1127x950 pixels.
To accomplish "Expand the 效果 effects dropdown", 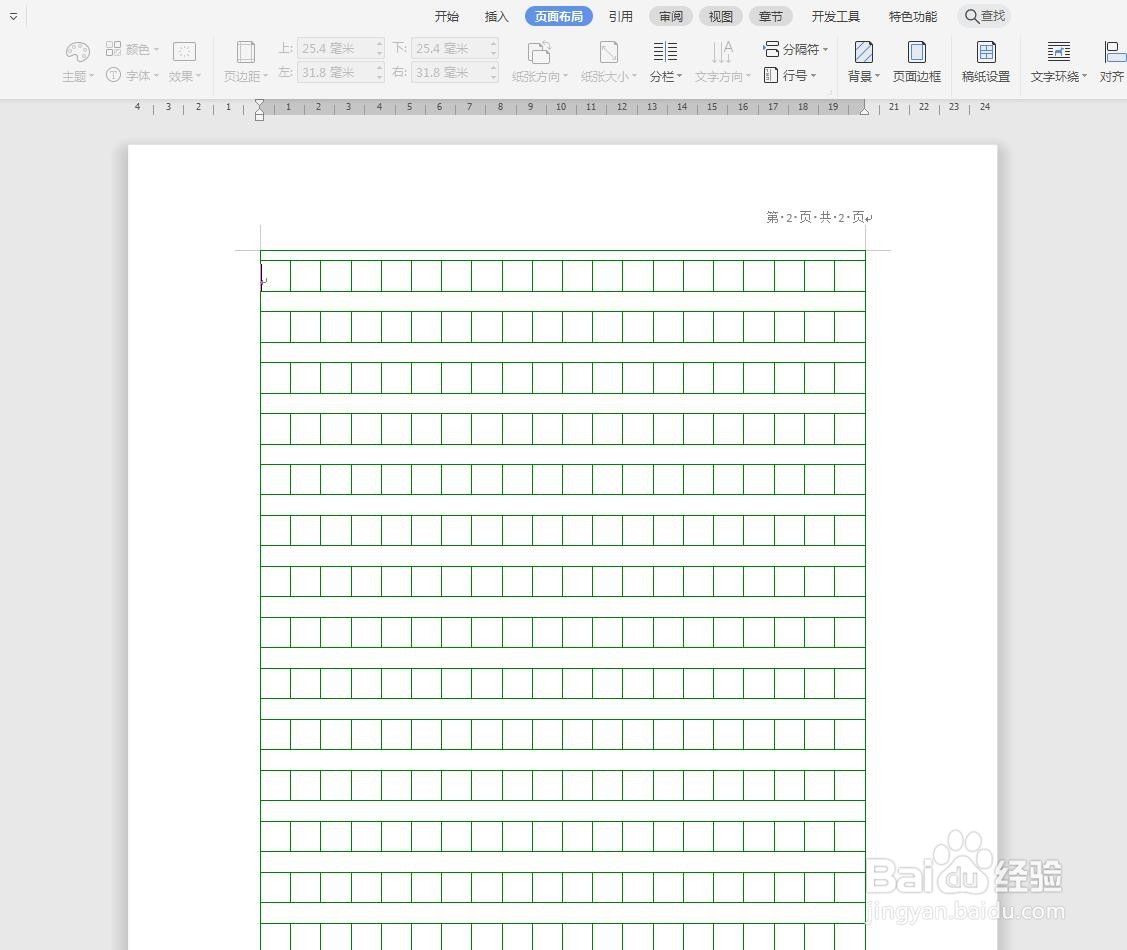I will [x=184, y=75].
